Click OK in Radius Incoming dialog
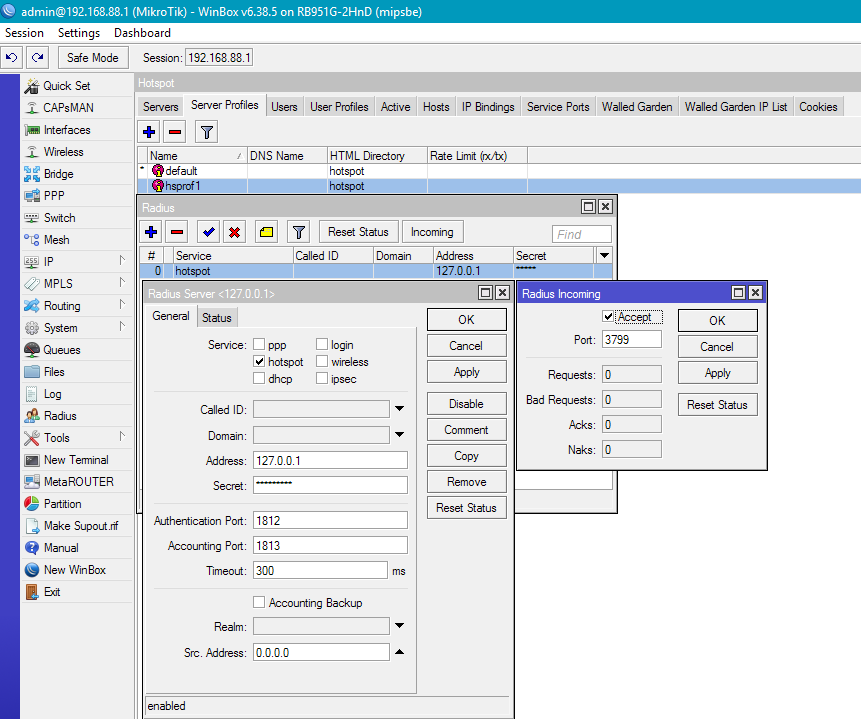This screenshot has width=861, height=719. (x=717, y=320)
